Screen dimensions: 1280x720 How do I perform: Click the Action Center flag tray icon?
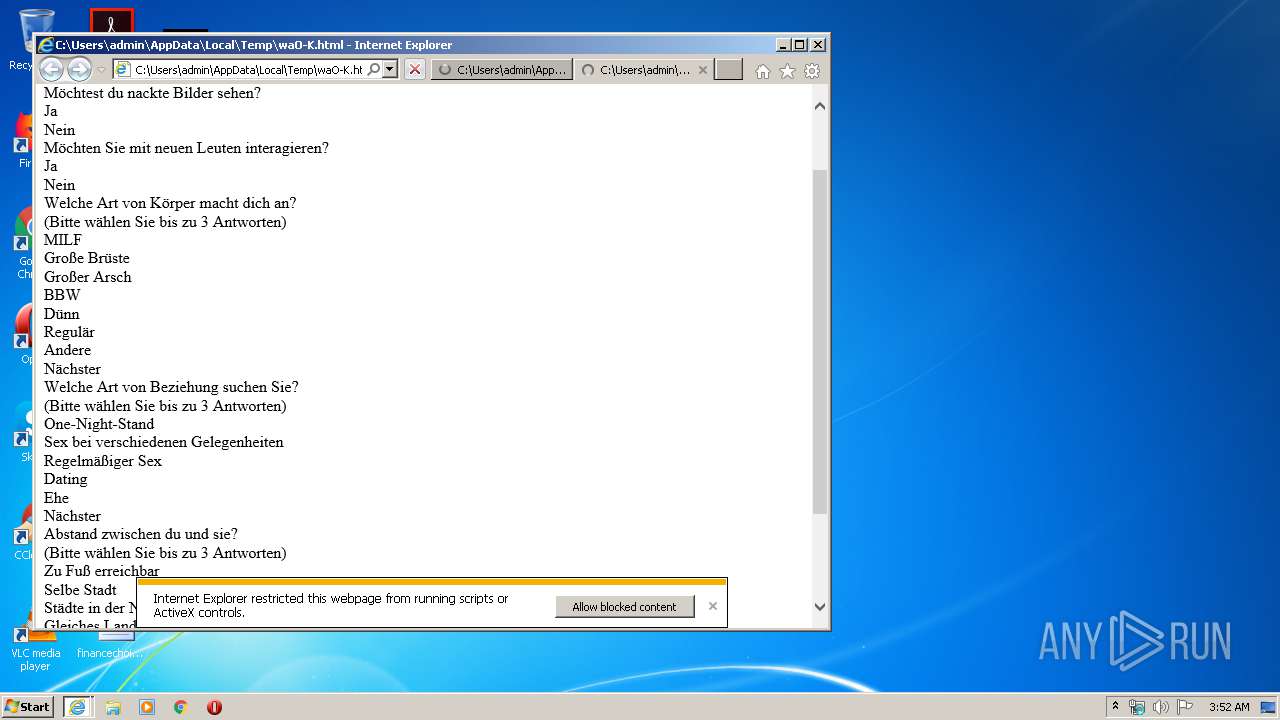pos(1184,707)
